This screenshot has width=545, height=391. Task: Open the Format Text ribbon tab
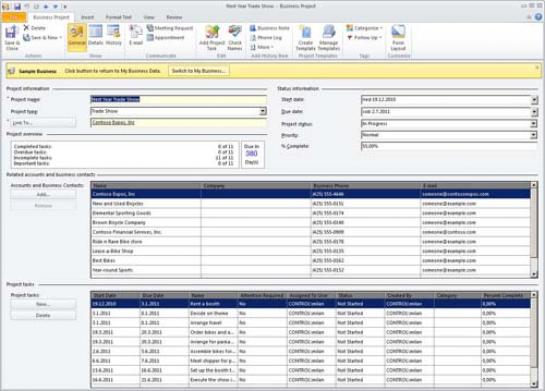click(119, 17)
